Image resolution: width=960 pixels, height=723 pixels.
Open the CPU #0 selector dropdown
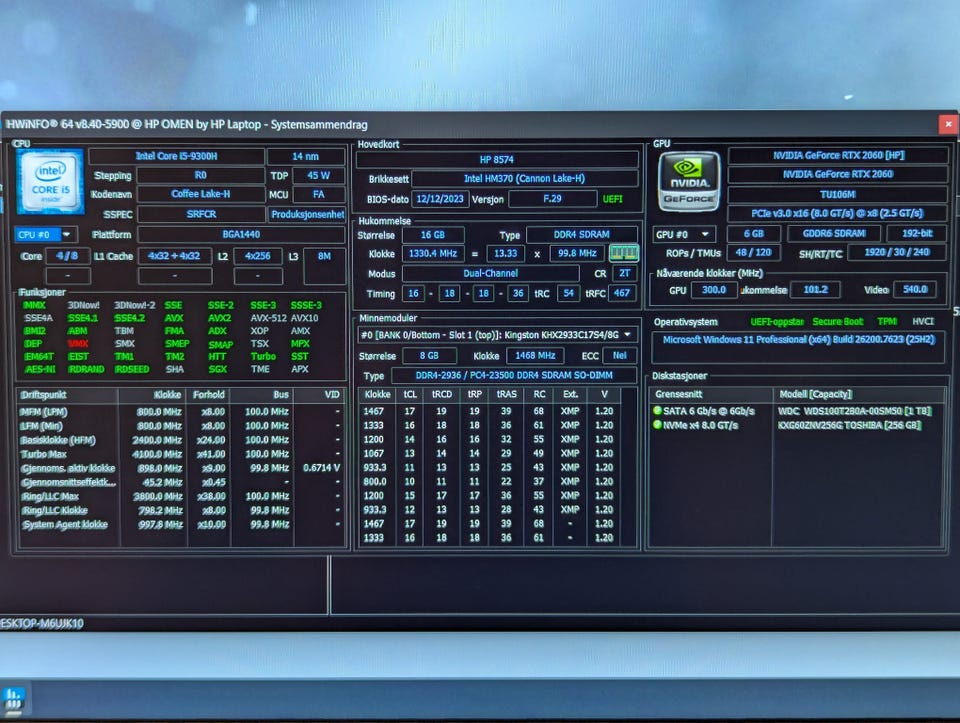45,234
